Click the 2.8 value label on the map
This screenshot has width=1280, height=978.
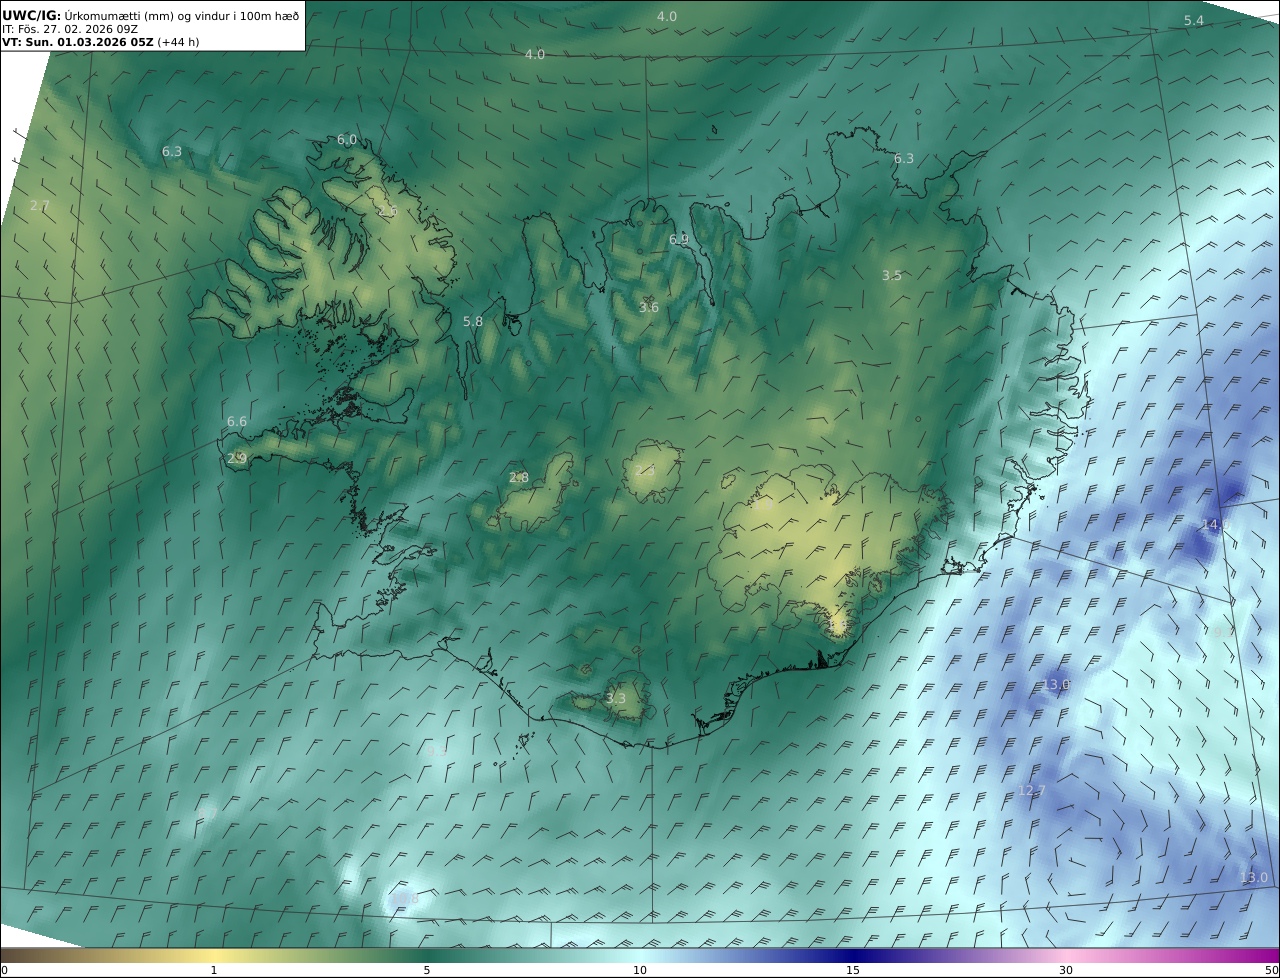point(519,478)
